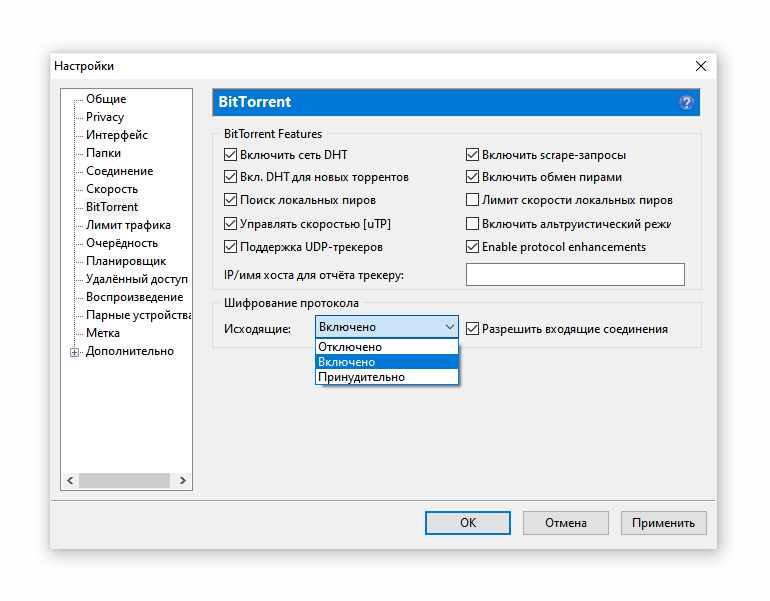
Task: Toggle Включить сеть DHT checkbox
Action: click(230, 155)
